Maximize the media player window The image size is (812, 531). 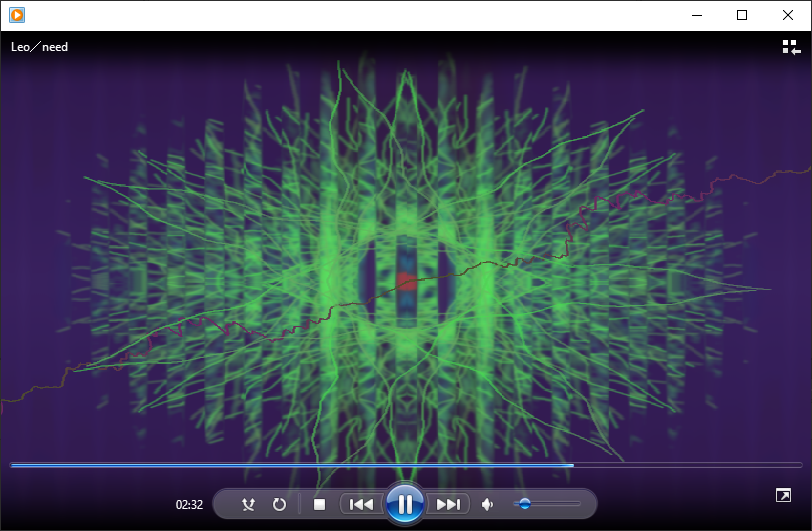742,15
